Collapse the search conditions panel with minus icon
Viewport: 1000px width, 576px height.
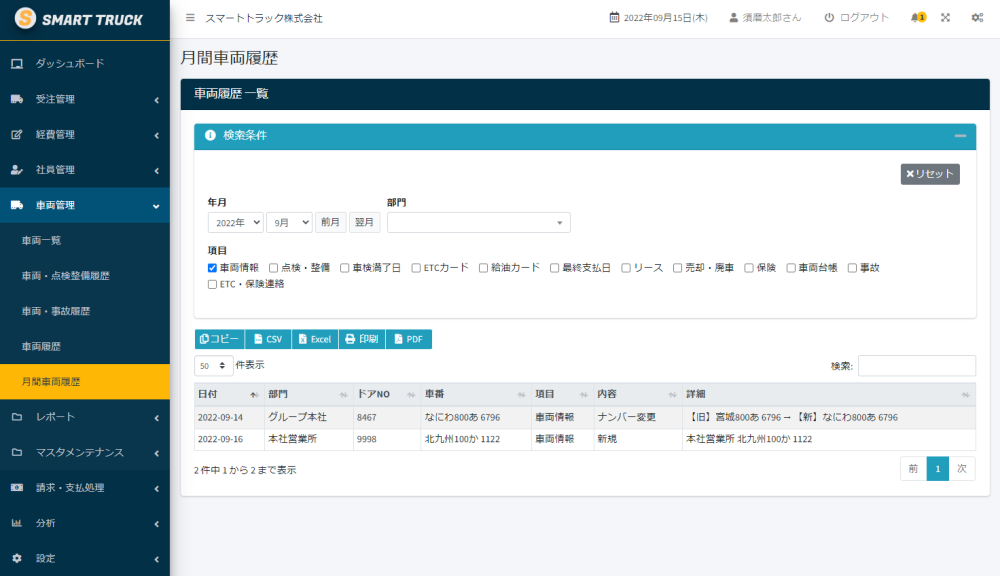960,136
